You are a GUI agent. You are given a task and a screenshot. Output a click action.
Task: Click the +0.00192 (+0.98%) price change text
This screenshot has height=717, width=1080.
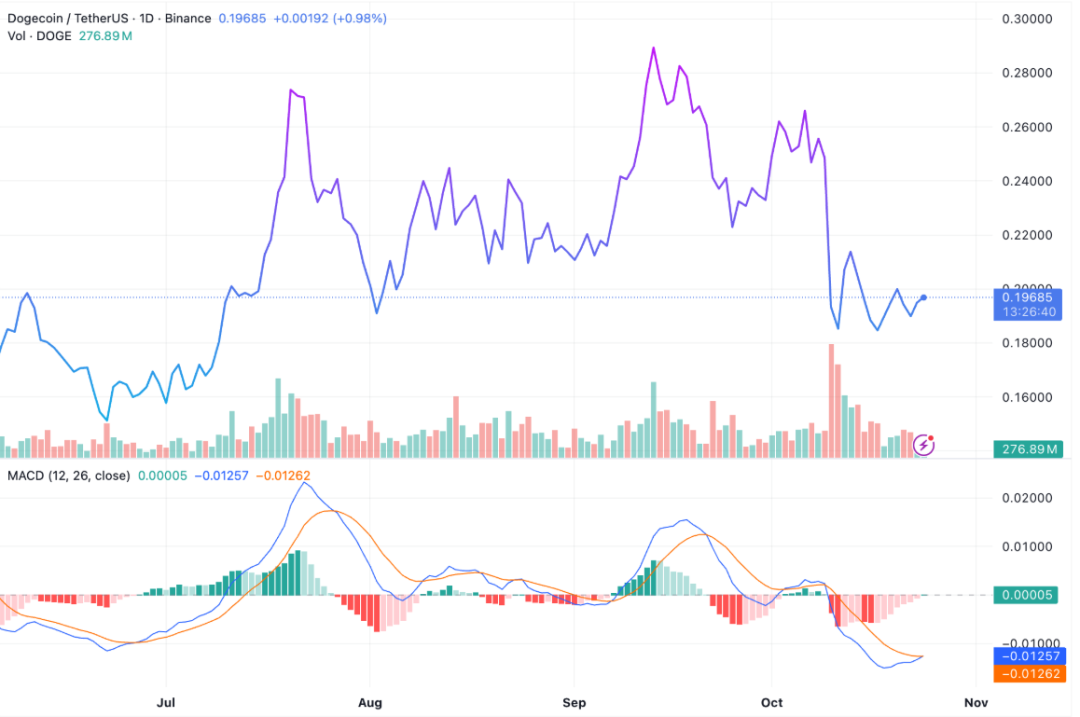tap(326, 18)
